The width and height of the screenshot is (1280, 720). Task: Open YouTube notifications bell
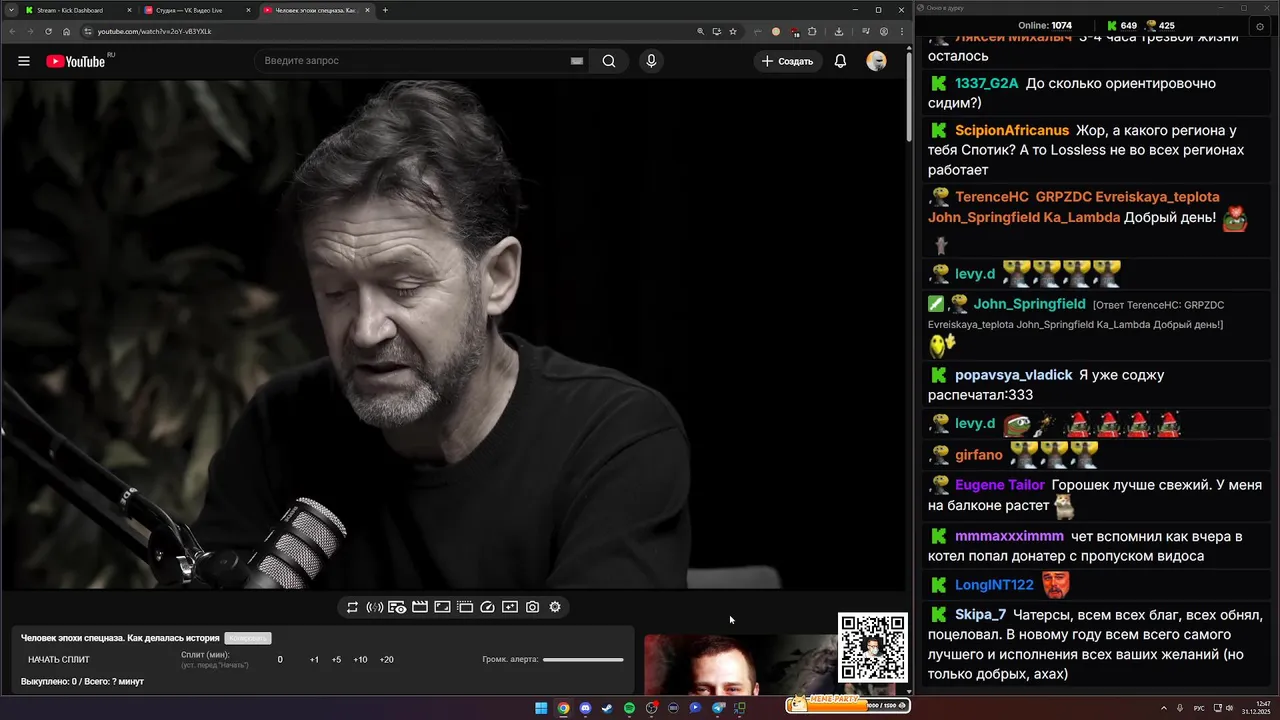tap(840, 61)
